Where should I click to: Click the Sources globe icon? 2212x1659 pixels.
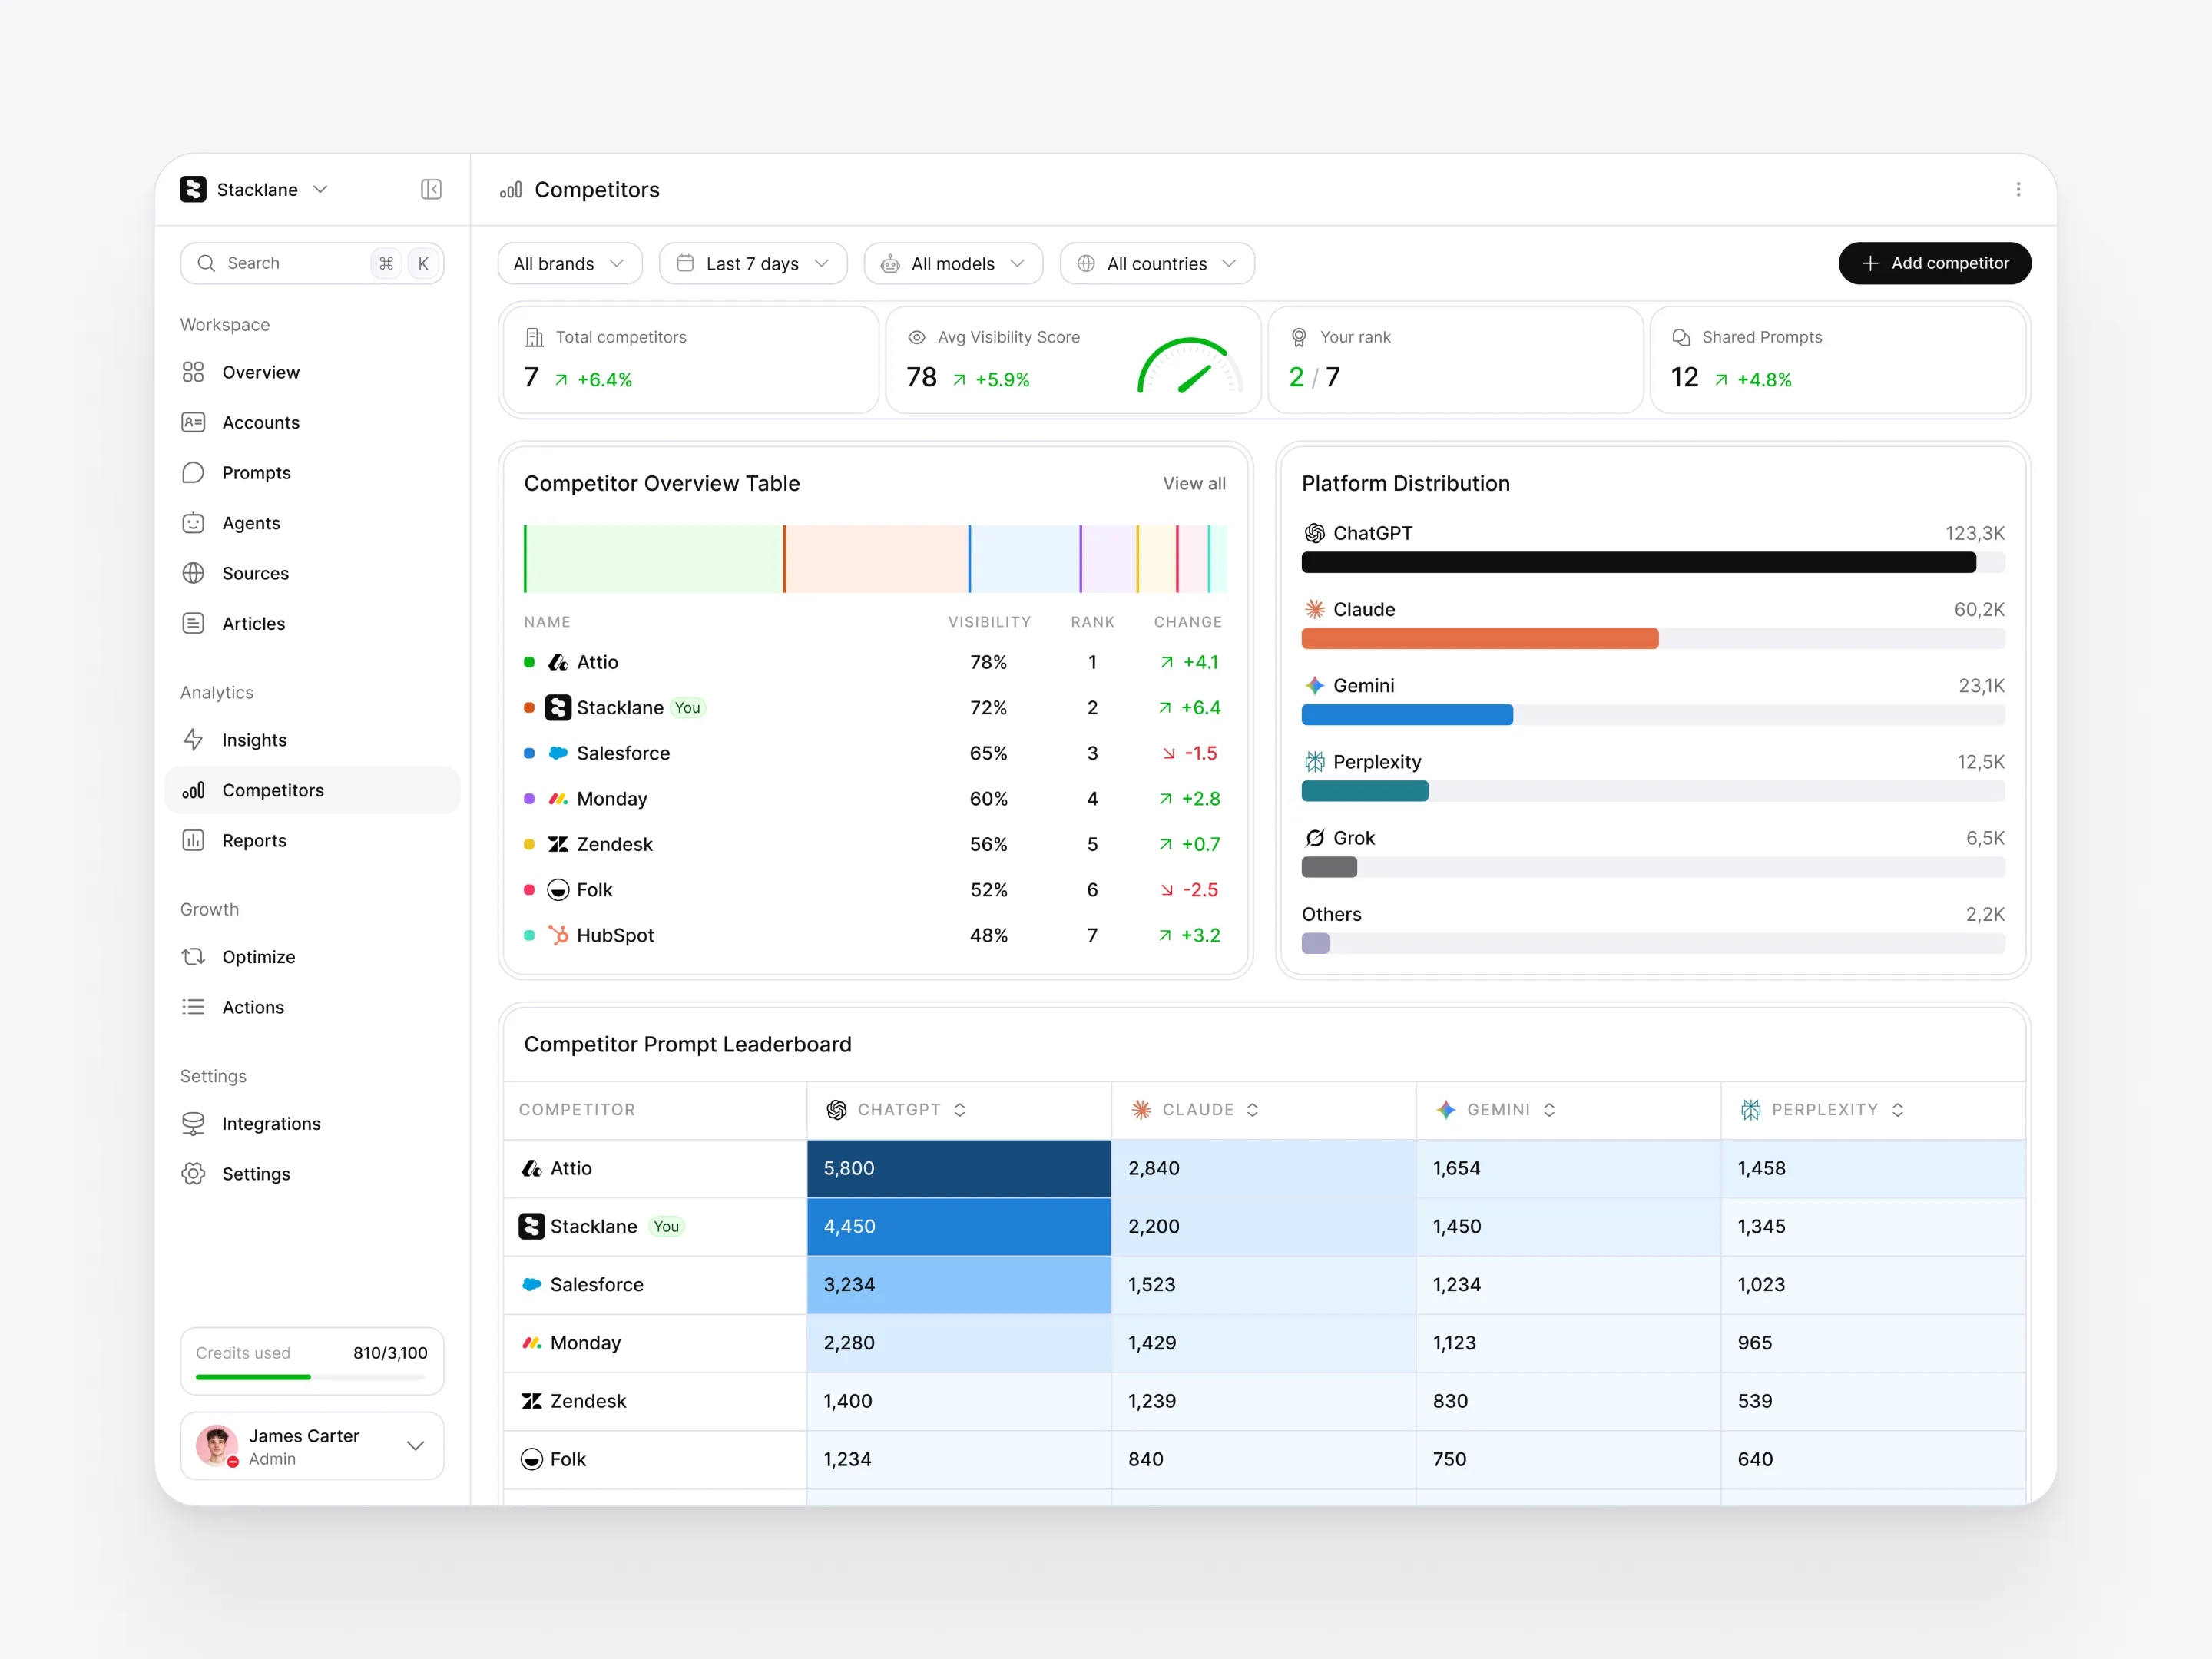[193, 573]
